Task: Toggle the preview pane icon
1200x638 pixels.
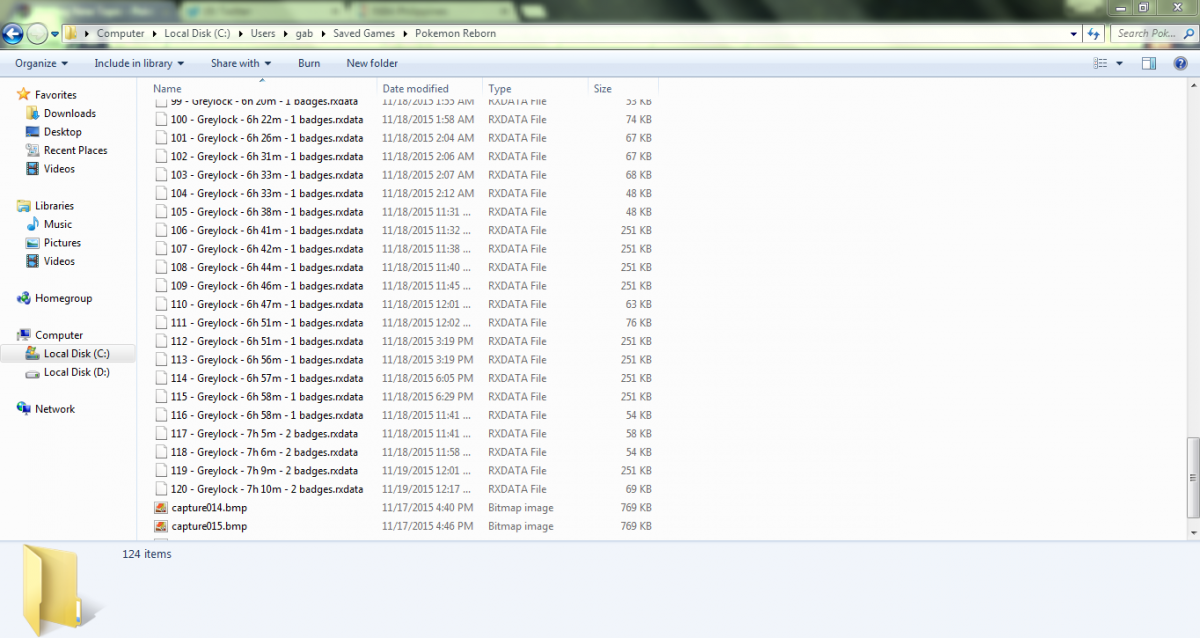Action: click(1149, 63)
